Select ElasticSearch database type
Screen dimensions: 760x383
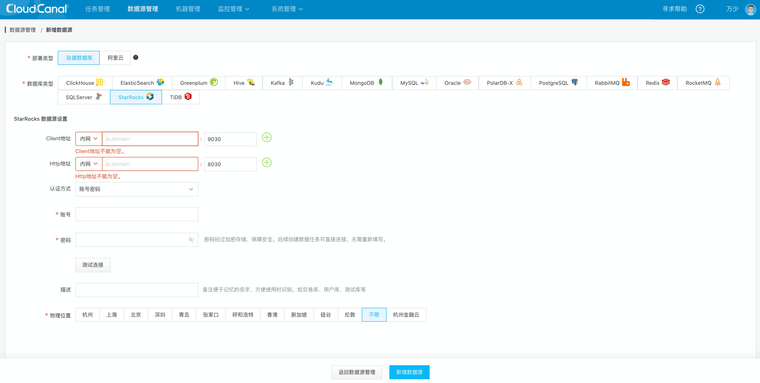coord(142,83)
